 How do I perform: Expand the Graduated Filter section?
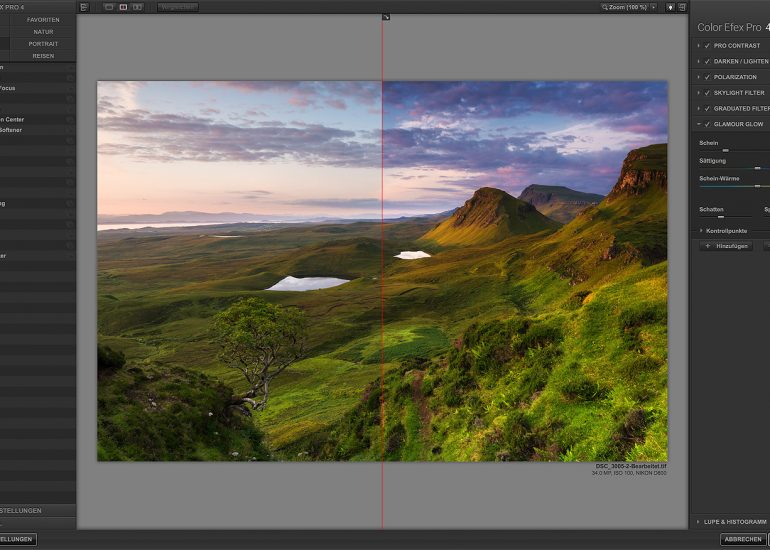(x=698, y=109)
